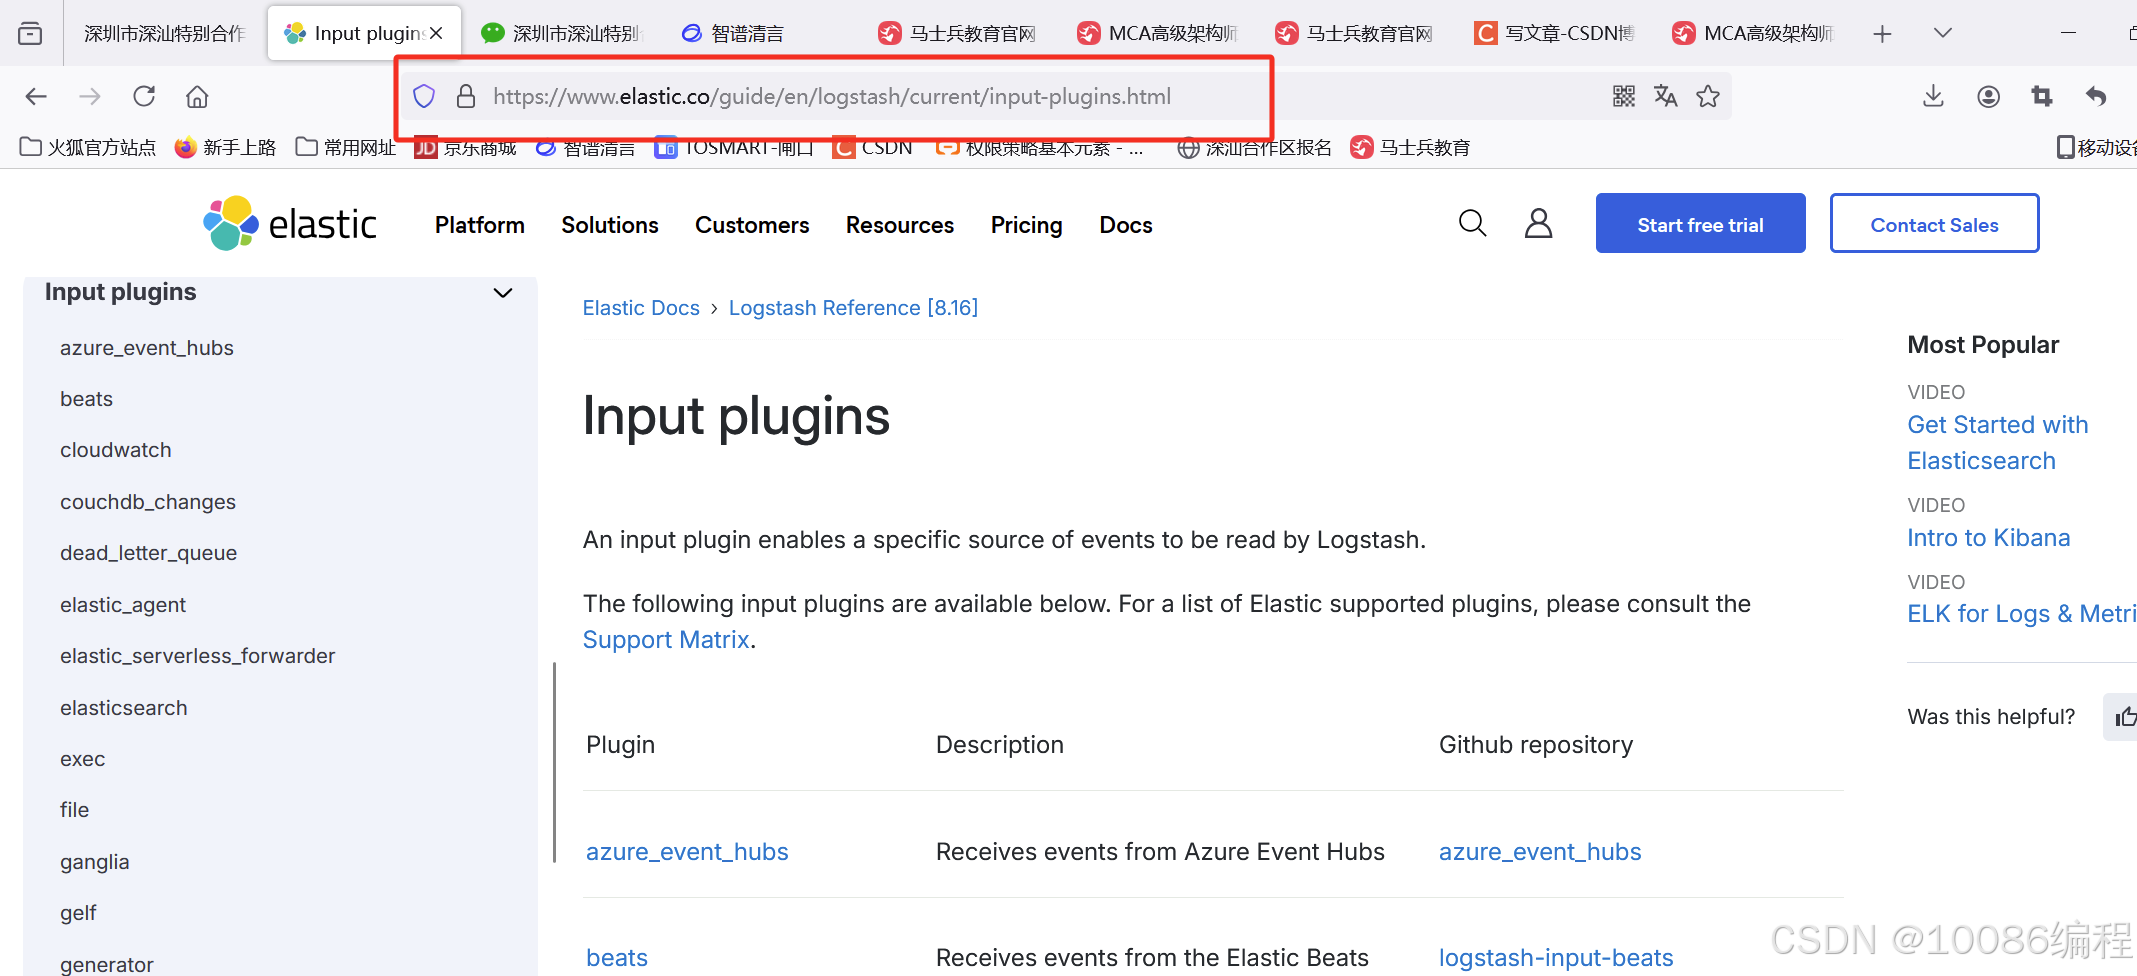This screenshot has height=976, width=2137.
Task: Select azure_event_hubs in sidebar
Action: pos(147,348)
